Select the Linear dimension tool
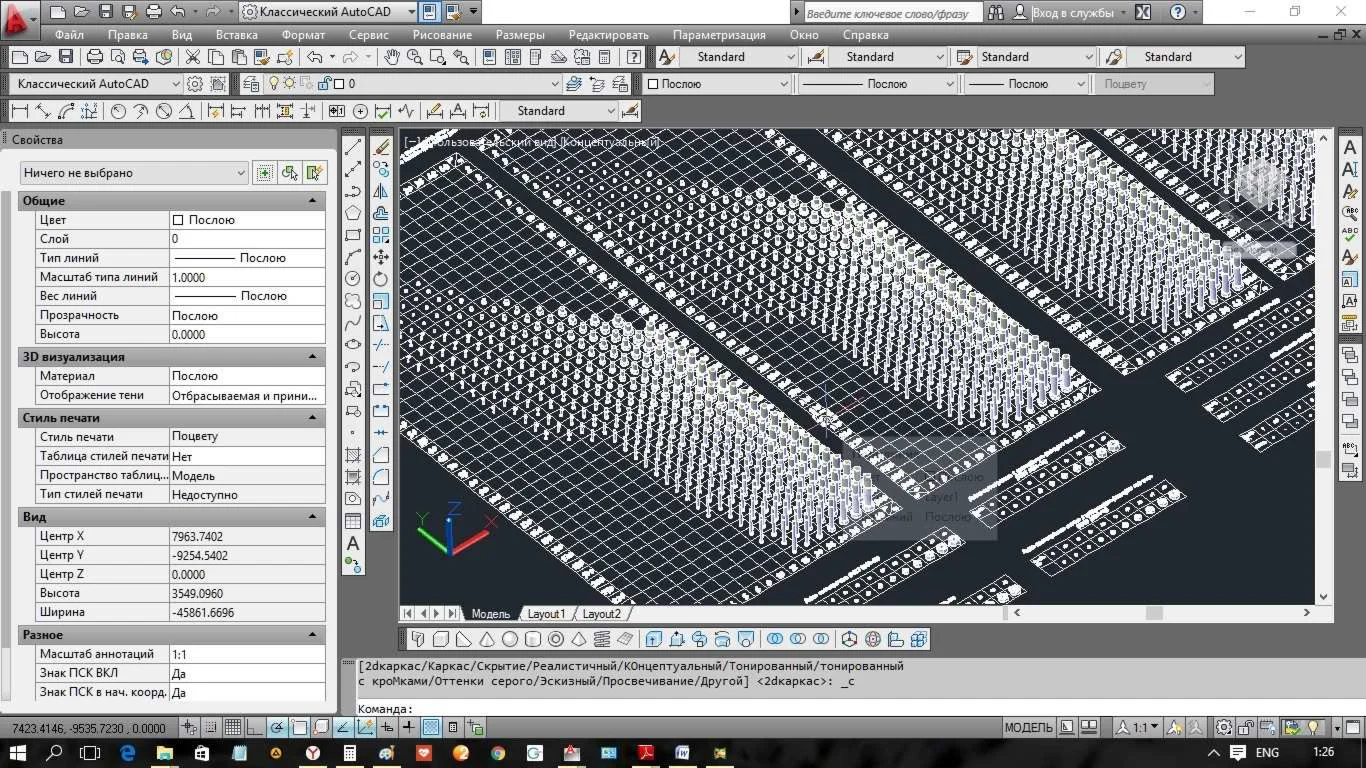The width and height of the screenshot is (1366, 768). click(x=19, y=111)
